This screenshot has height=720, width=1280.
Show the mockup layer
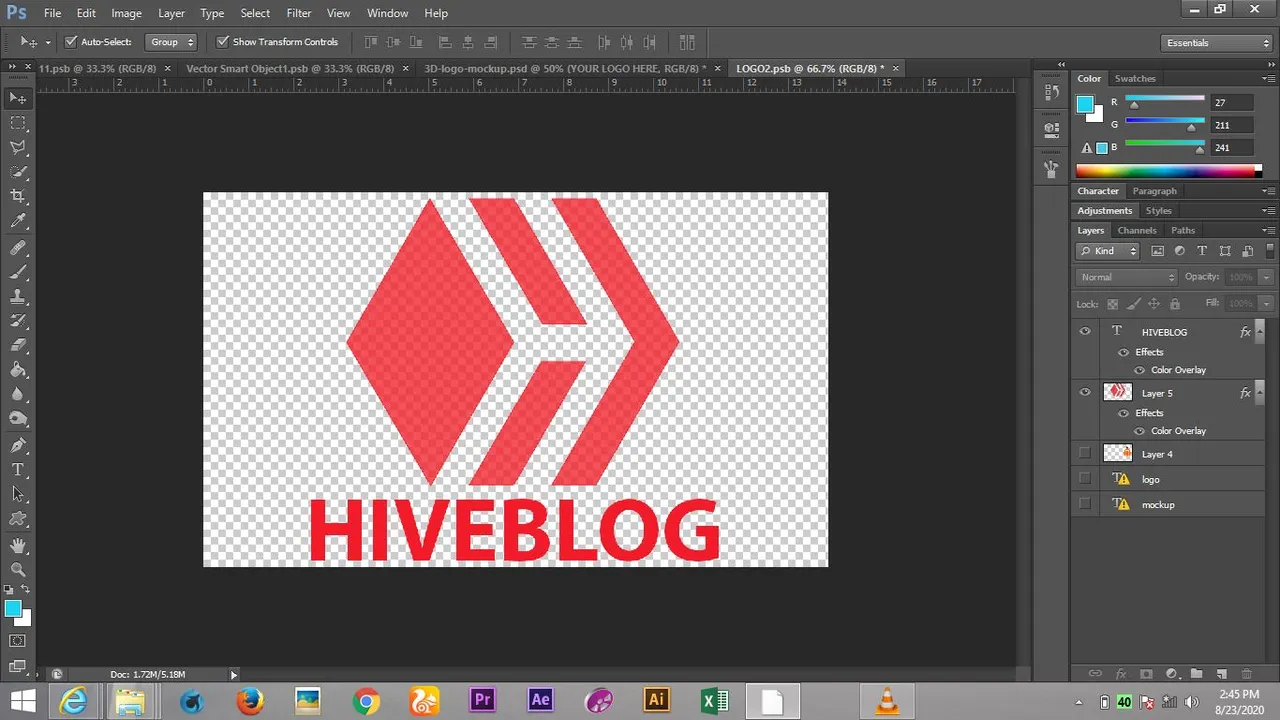tap(1085, 505)
